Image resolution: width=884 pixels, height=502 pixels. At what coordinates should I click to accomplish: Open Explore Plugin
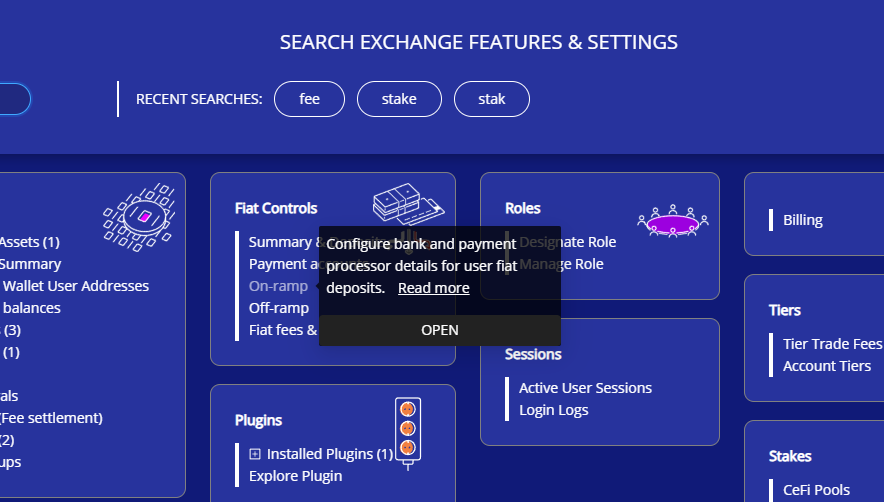click(295, 476)
